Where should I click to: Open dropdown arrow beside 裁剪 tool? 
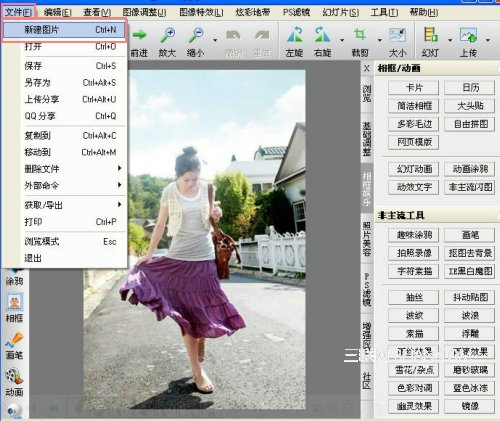tap(379, 40)
